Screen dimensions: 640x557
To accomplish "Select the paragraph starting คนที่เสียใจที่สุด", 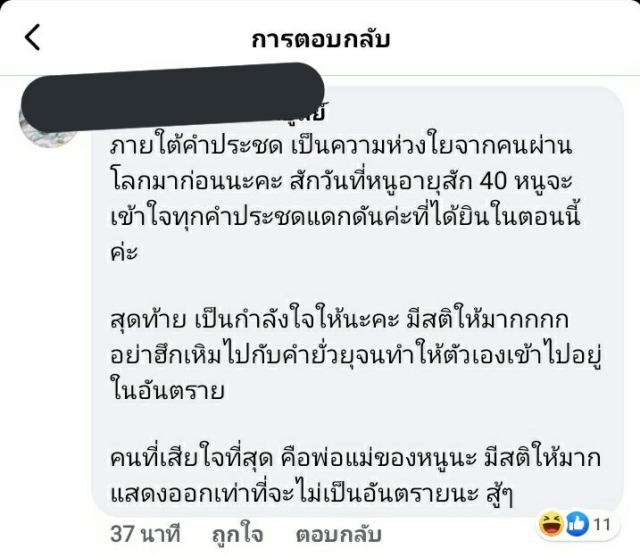I will click(x=355, y=477).
